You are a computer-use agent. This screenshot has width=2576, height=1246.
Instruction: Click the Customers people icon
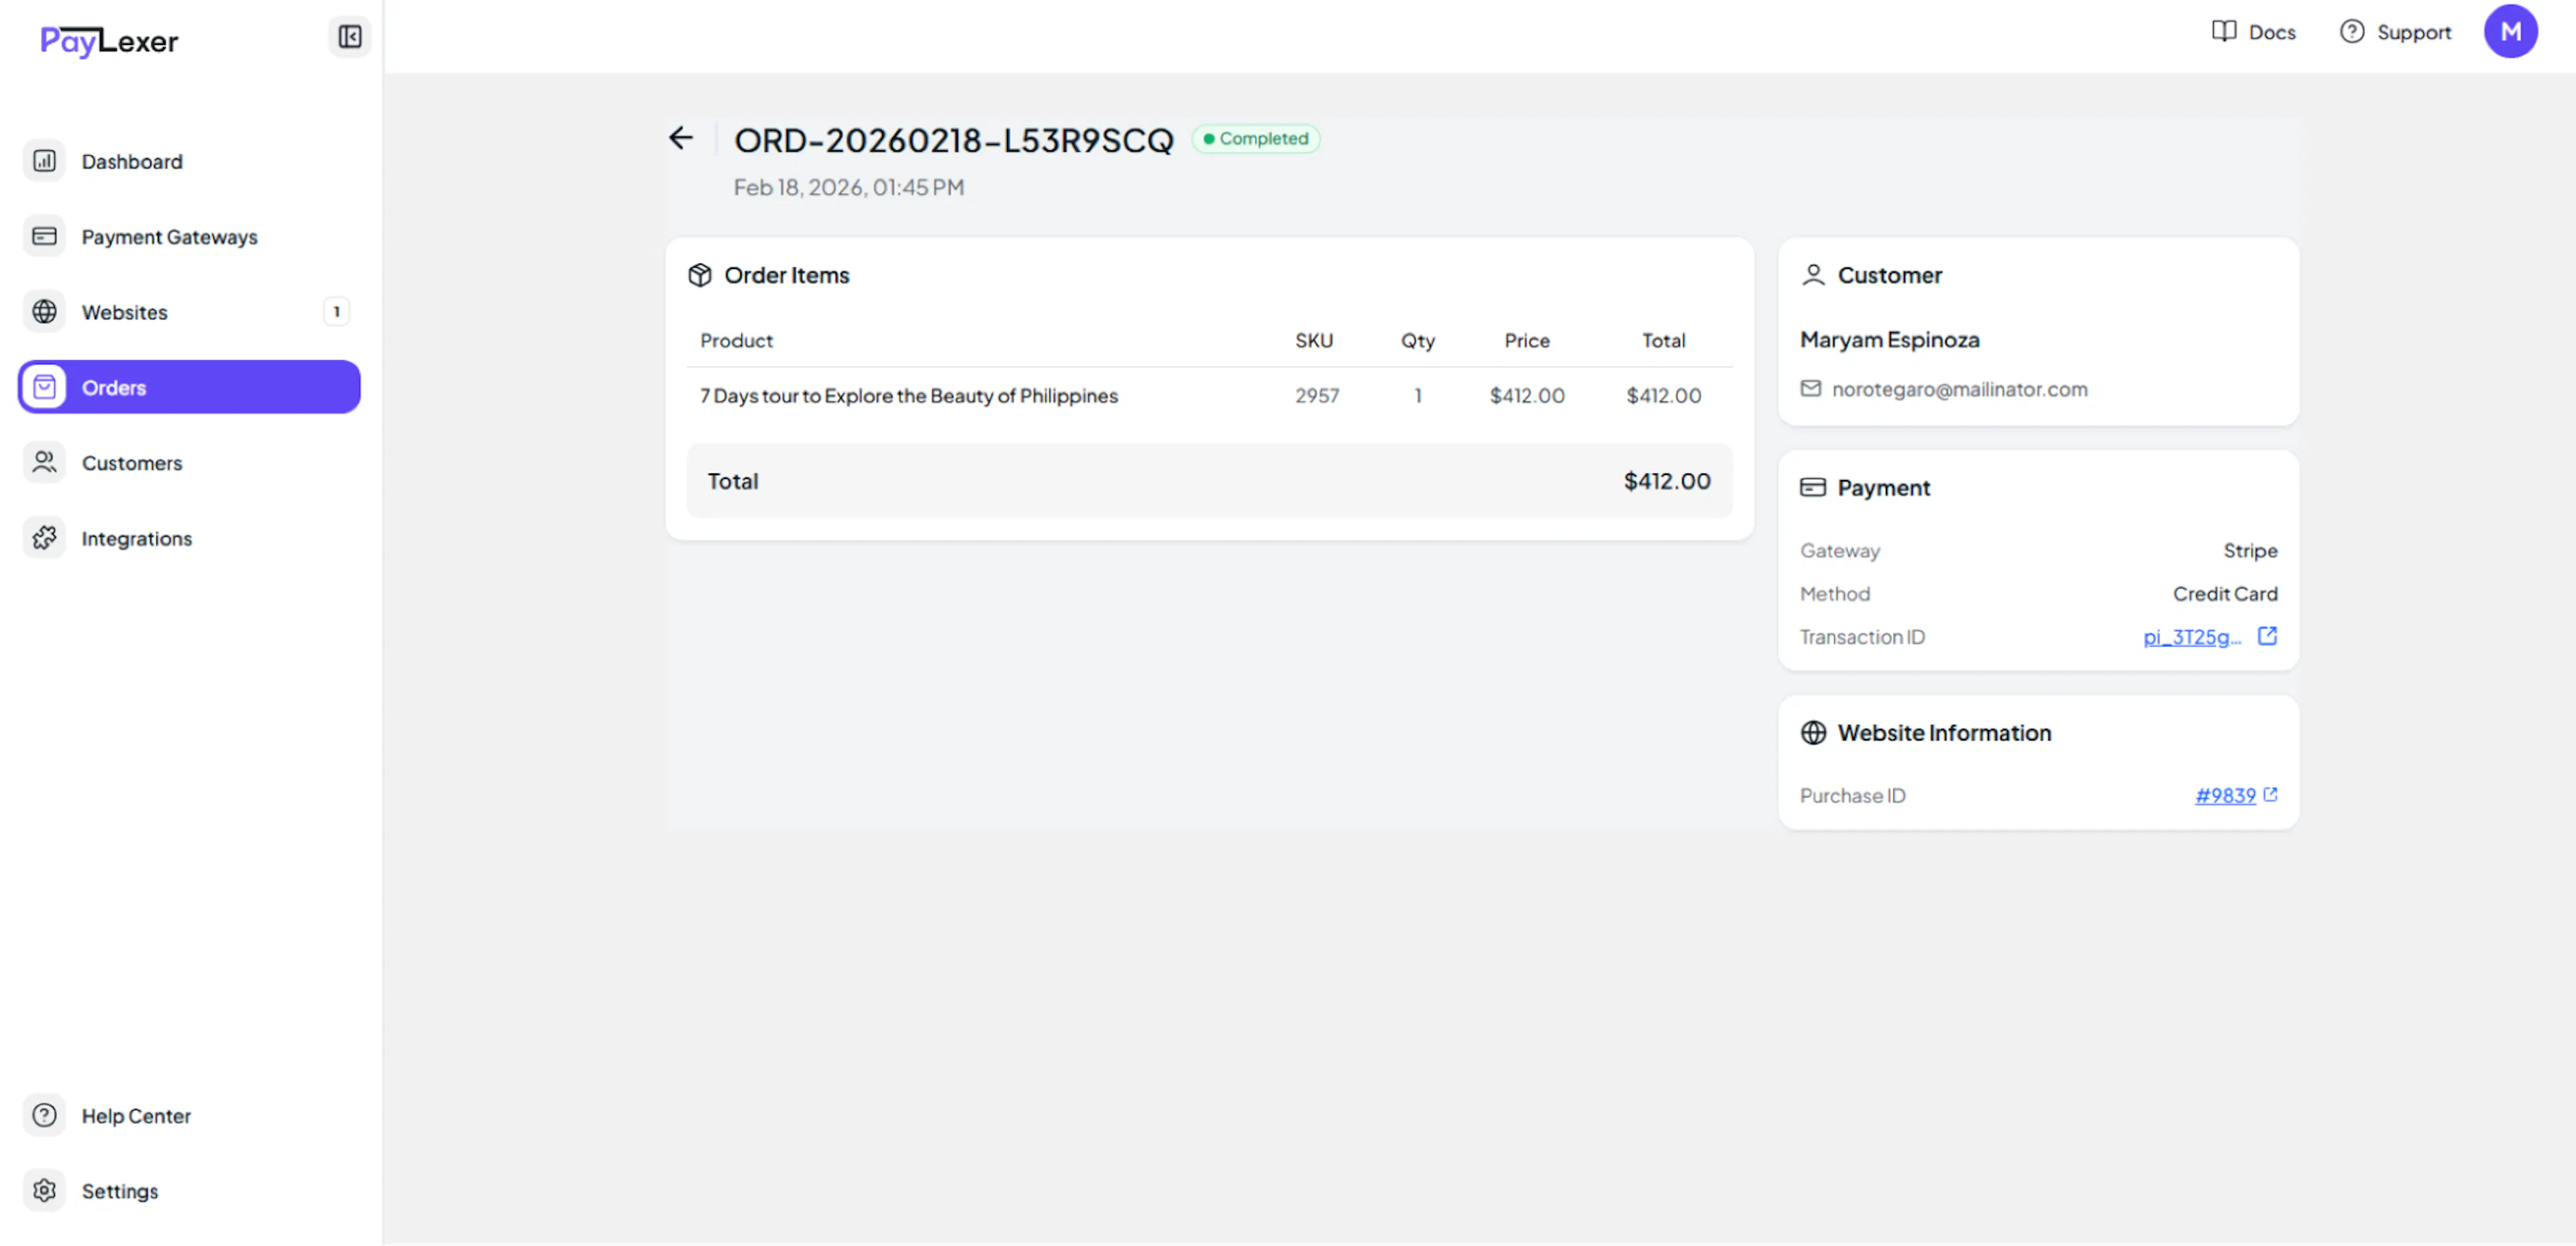pos(44,462)
